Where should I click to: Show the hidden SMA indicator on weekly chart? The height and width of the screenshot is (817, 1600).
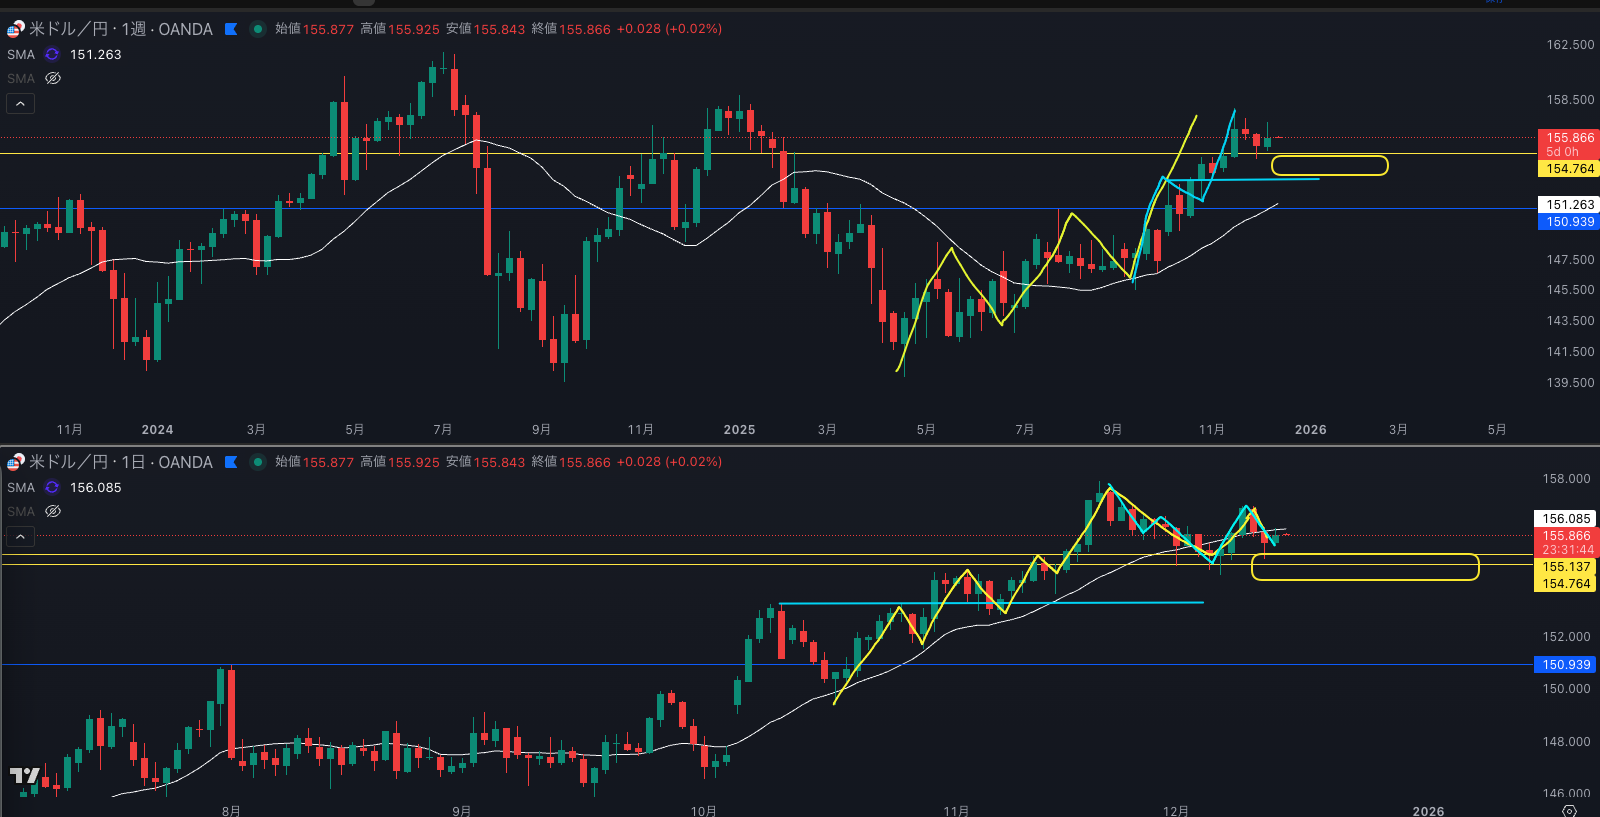point(53,78)
